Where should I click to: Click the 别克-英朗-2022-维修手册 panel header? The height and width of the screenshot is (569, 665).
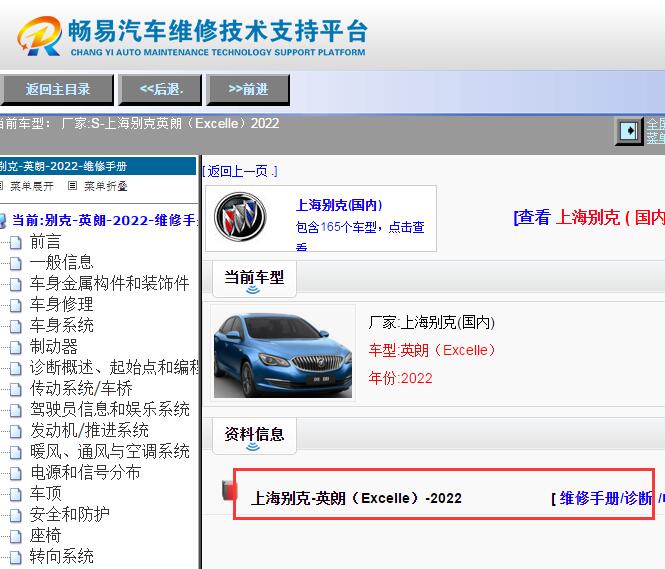pos(98,166)
